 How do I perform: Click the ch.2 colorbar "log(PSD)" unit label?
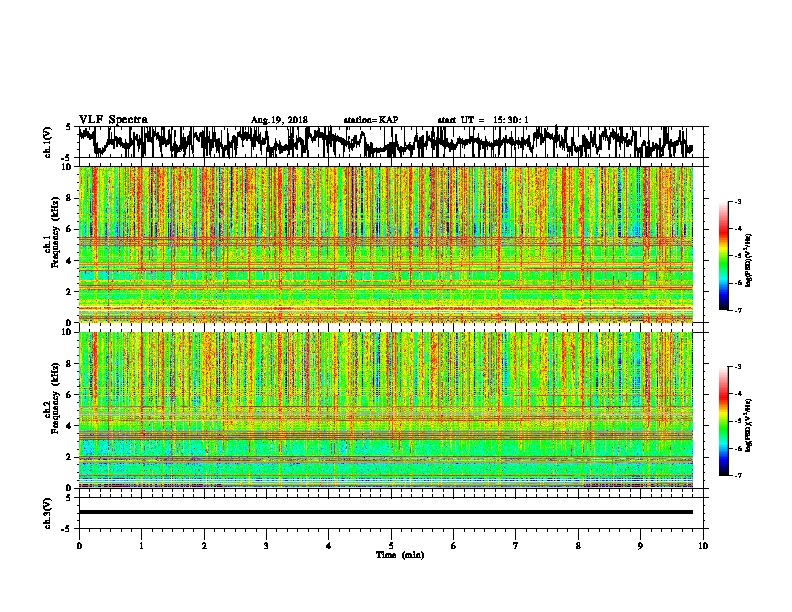pyautogui.click(x=749, y=425)
